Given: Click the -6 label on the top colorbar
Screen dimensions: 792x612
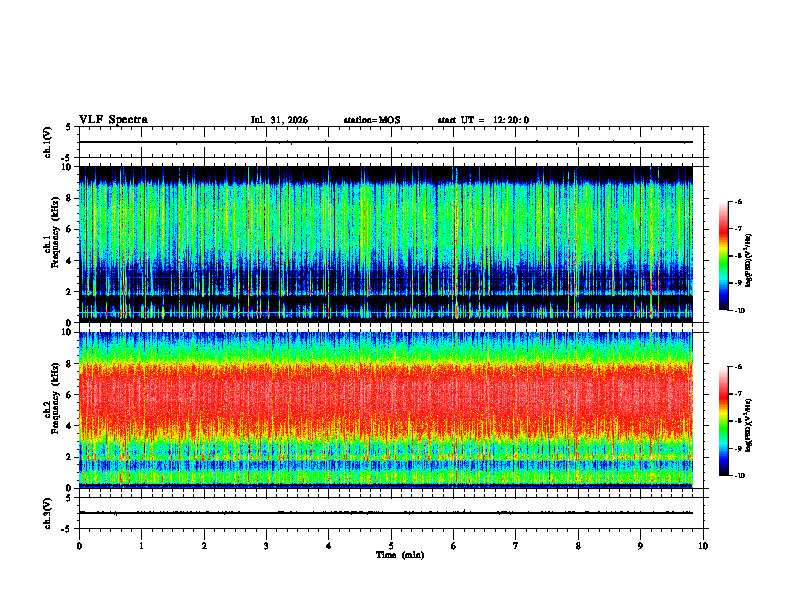Looking at the screenshot, I should pyautogui.click(x=738, y=202).
